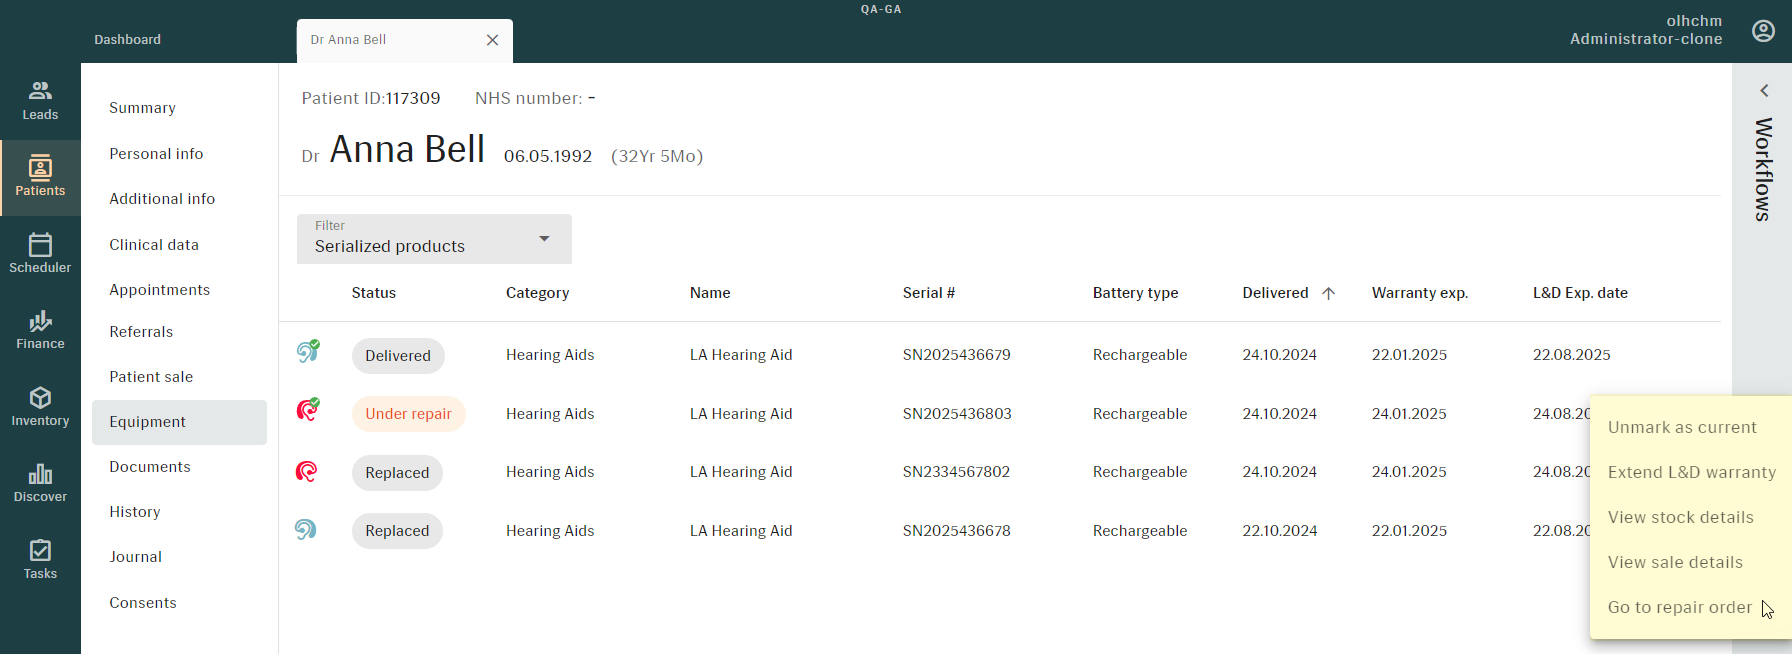Viewport: 1792px width, 654px height.
Task: Click hearing aid icon for SN2025436678
Action: click(x=306, y=529)
